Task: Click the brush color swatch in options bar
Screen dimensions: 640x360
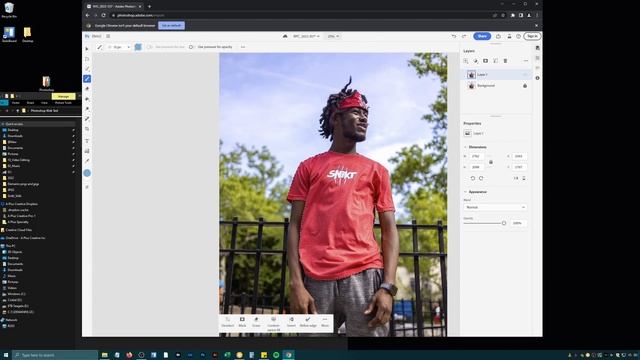Action: [138, 47]
